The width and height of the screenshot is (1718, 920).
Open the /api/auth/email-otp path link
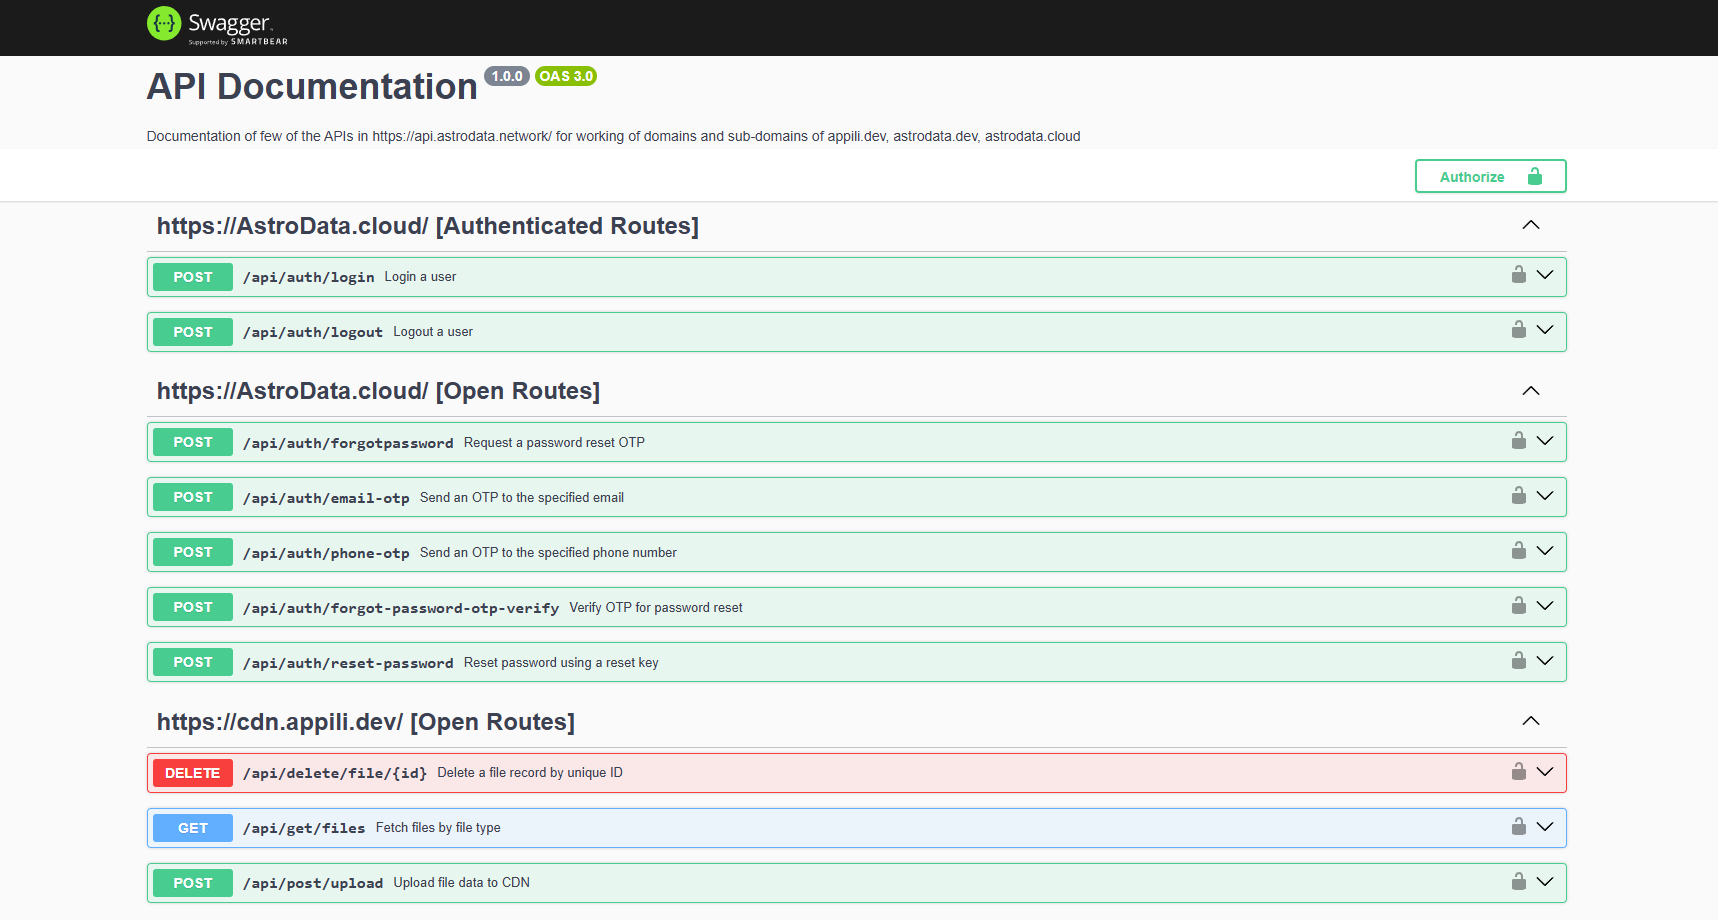(326, 498)
